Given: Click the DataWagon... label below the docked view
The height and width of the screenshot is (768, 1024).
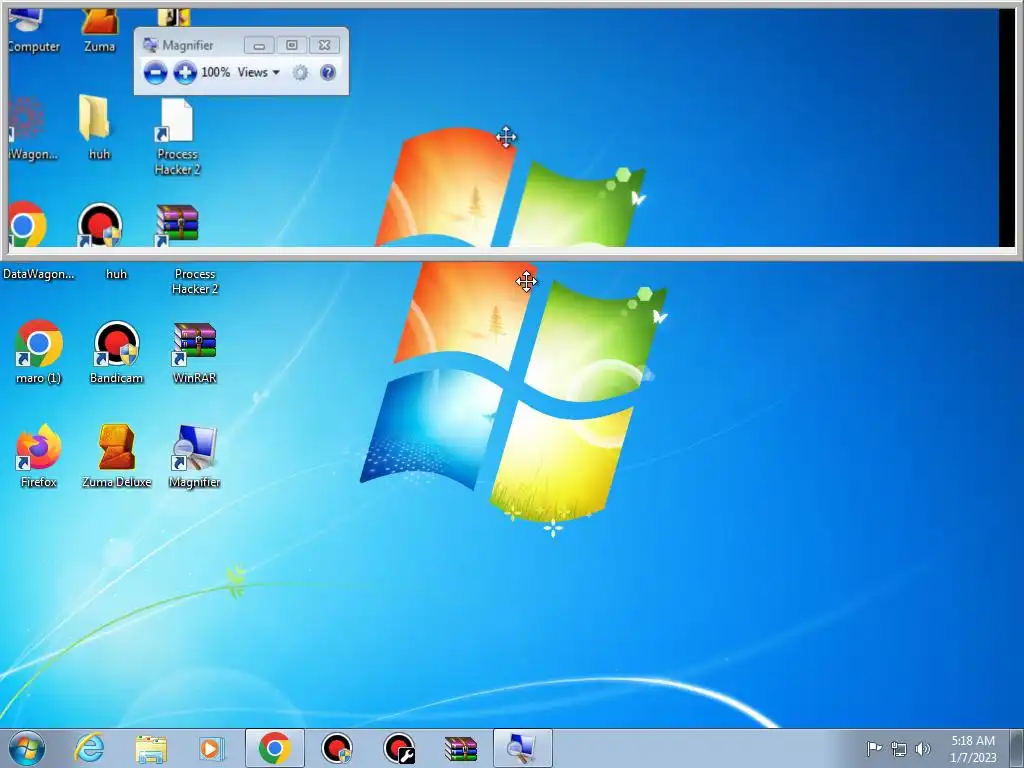Looking at the screenshot, I should (39, 274).
